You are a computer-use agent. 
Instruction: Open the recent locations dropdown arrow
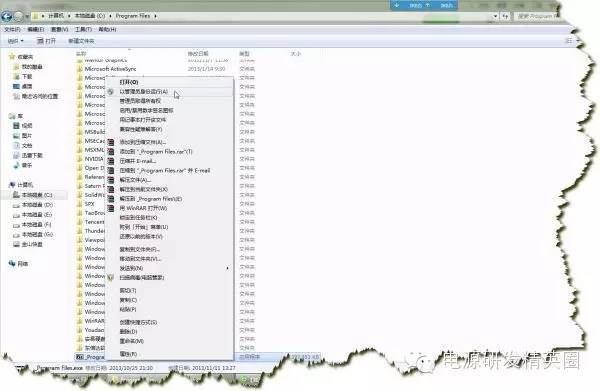[x=27, y=16]
